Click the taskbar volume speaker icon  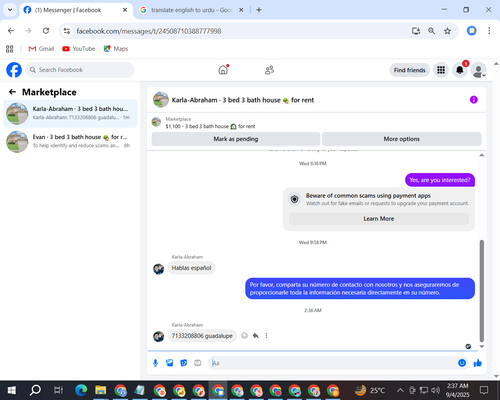435,390
